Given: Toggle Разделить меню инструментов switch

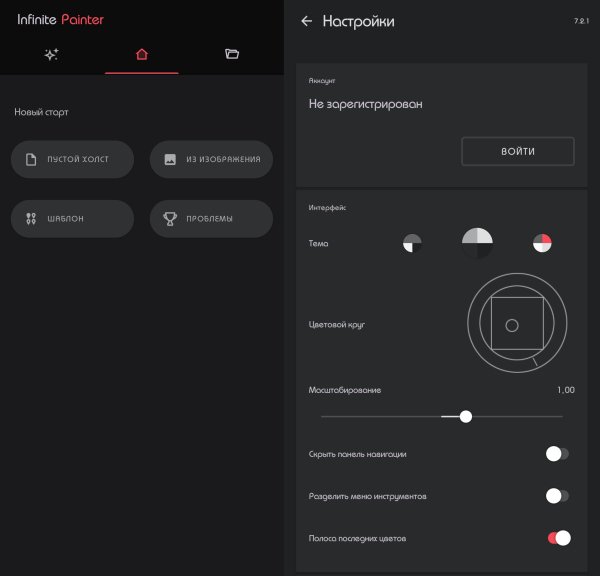Looking at the screenshot, I should click(558, 496).
